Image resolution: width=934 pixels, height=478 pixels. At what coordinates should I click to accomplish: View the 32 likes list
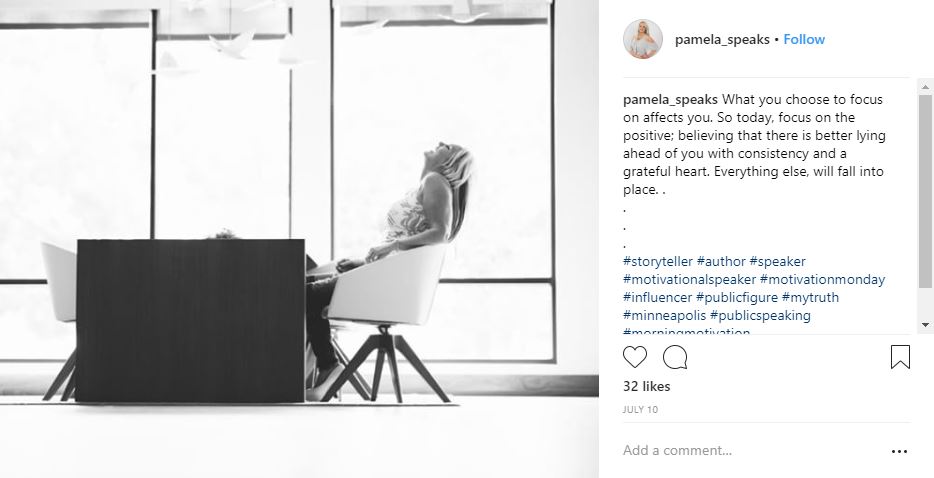[x=646, y=386]
